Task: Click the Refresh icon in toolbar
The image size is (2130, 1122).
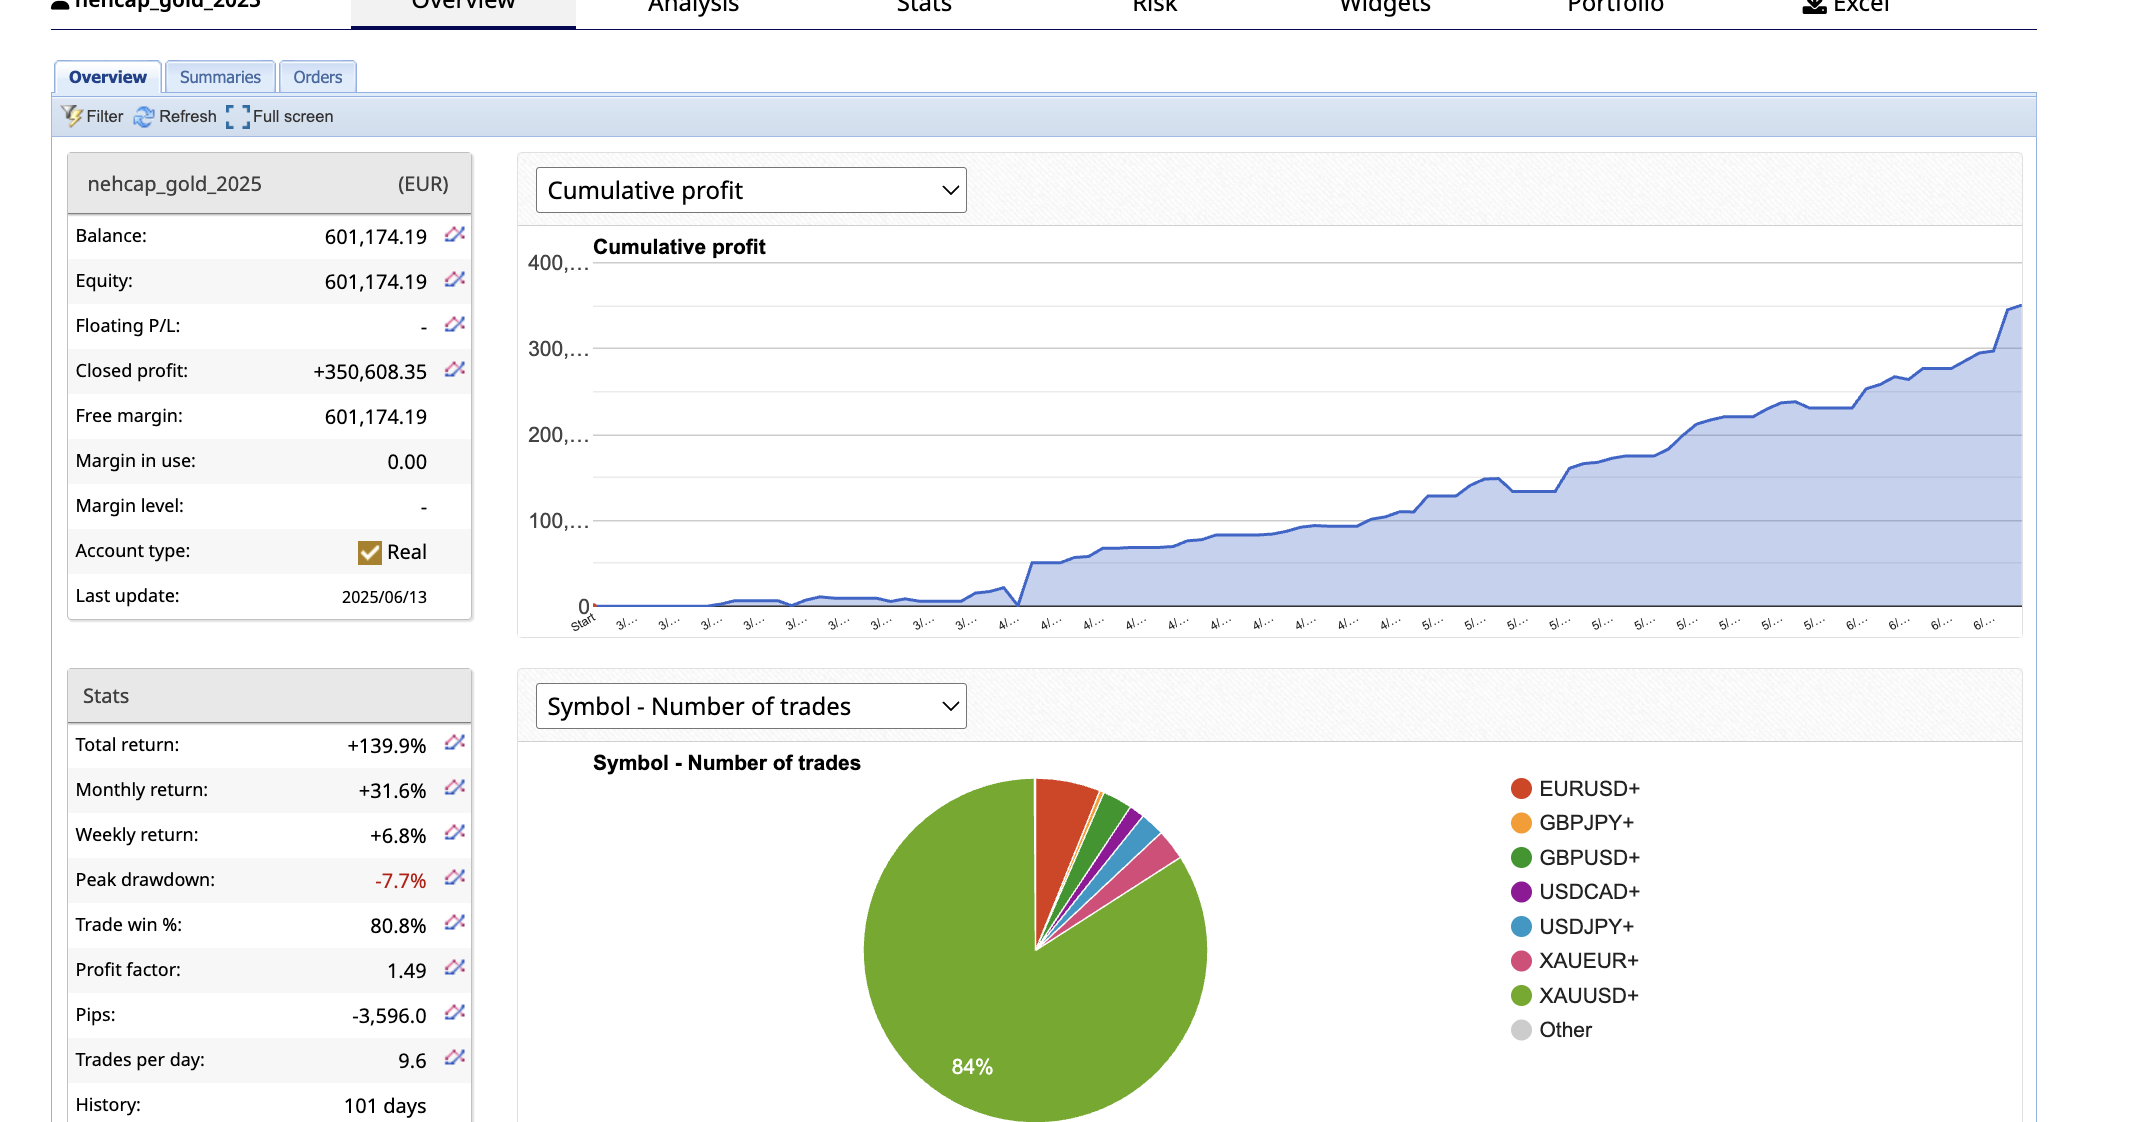Action: tap(144, 117)
